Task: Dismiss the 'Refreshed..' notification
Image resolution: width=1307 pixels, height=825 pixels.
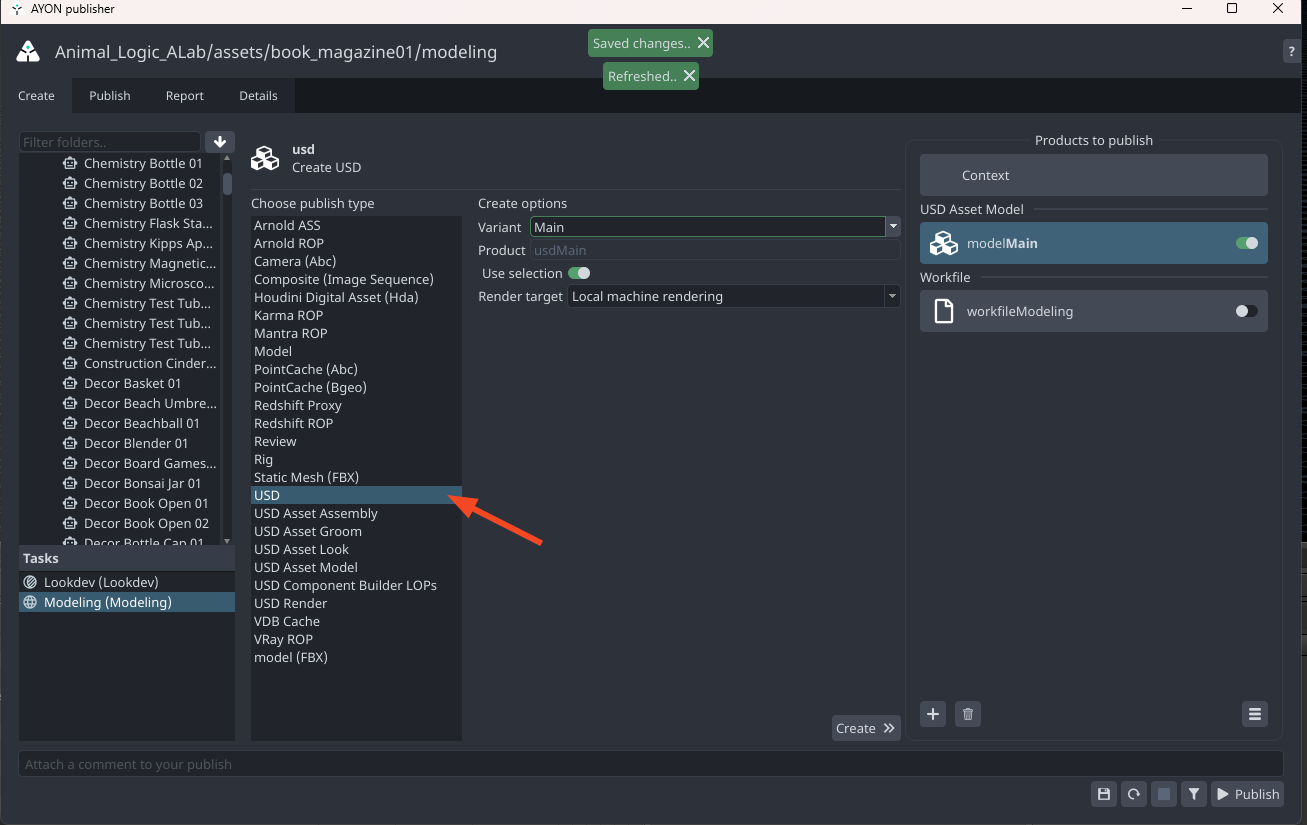Action: pyautogui.click(x=689, y=76)
